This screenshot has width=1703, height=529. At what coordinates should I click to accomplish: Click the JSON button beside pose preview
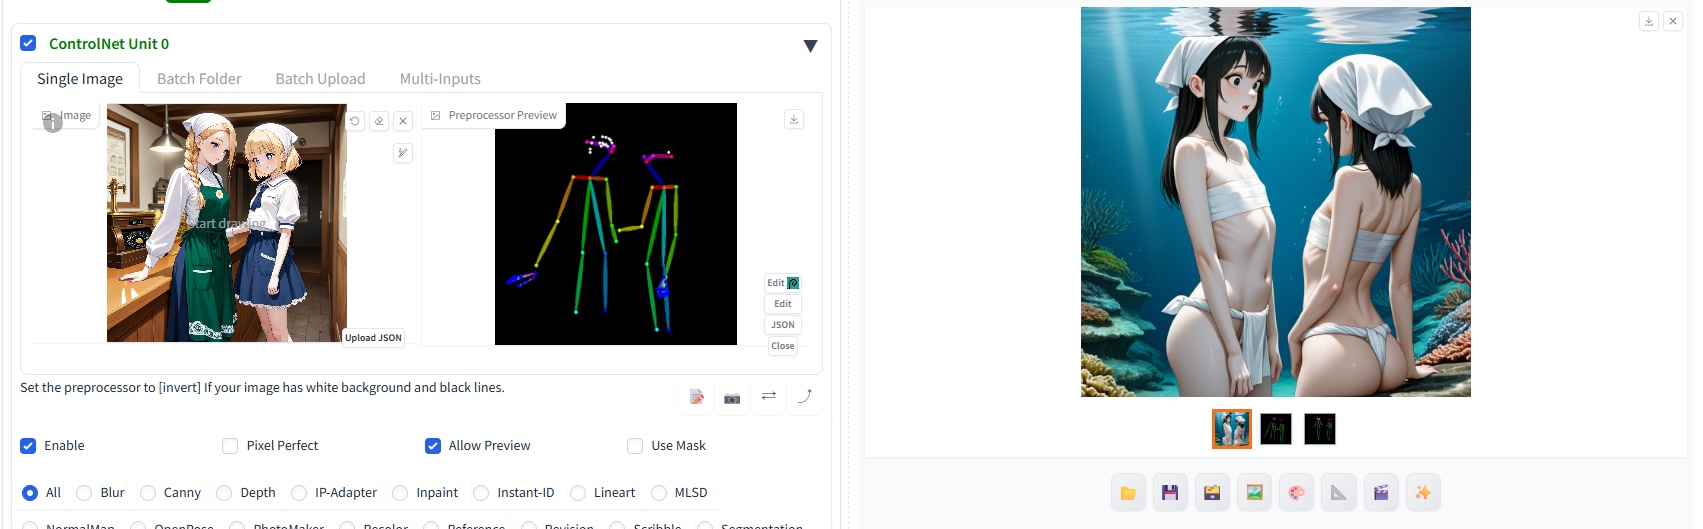point(783,325)
